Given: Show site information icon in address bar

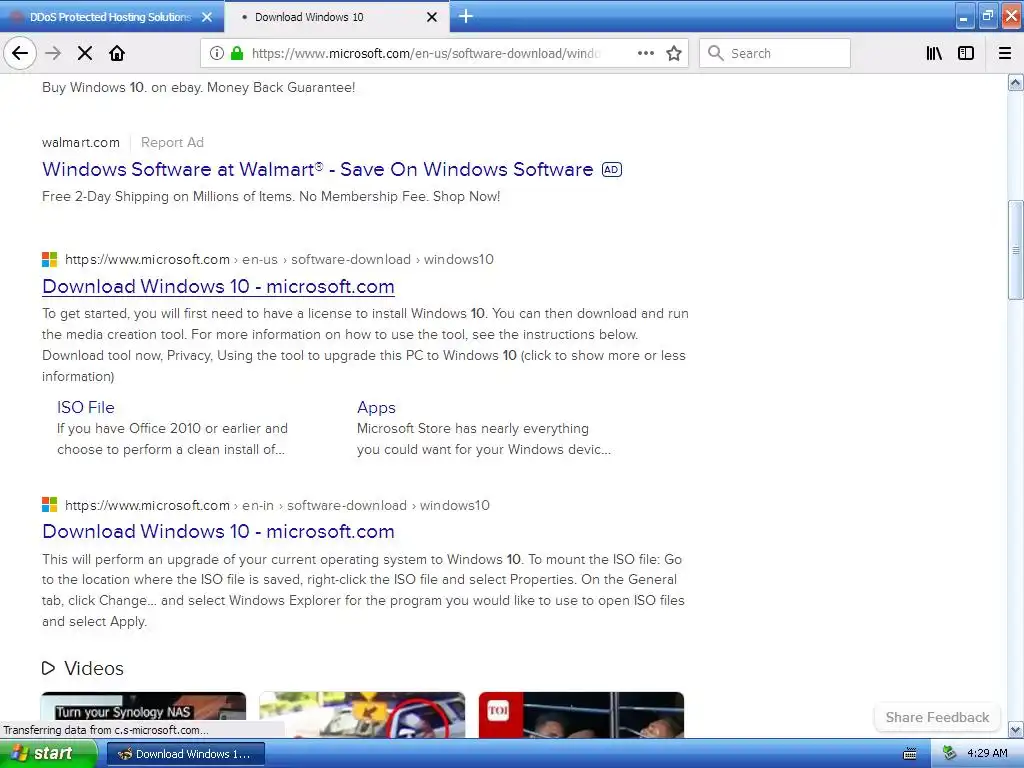Looking at the screenshot, I should tap(217, 54).
